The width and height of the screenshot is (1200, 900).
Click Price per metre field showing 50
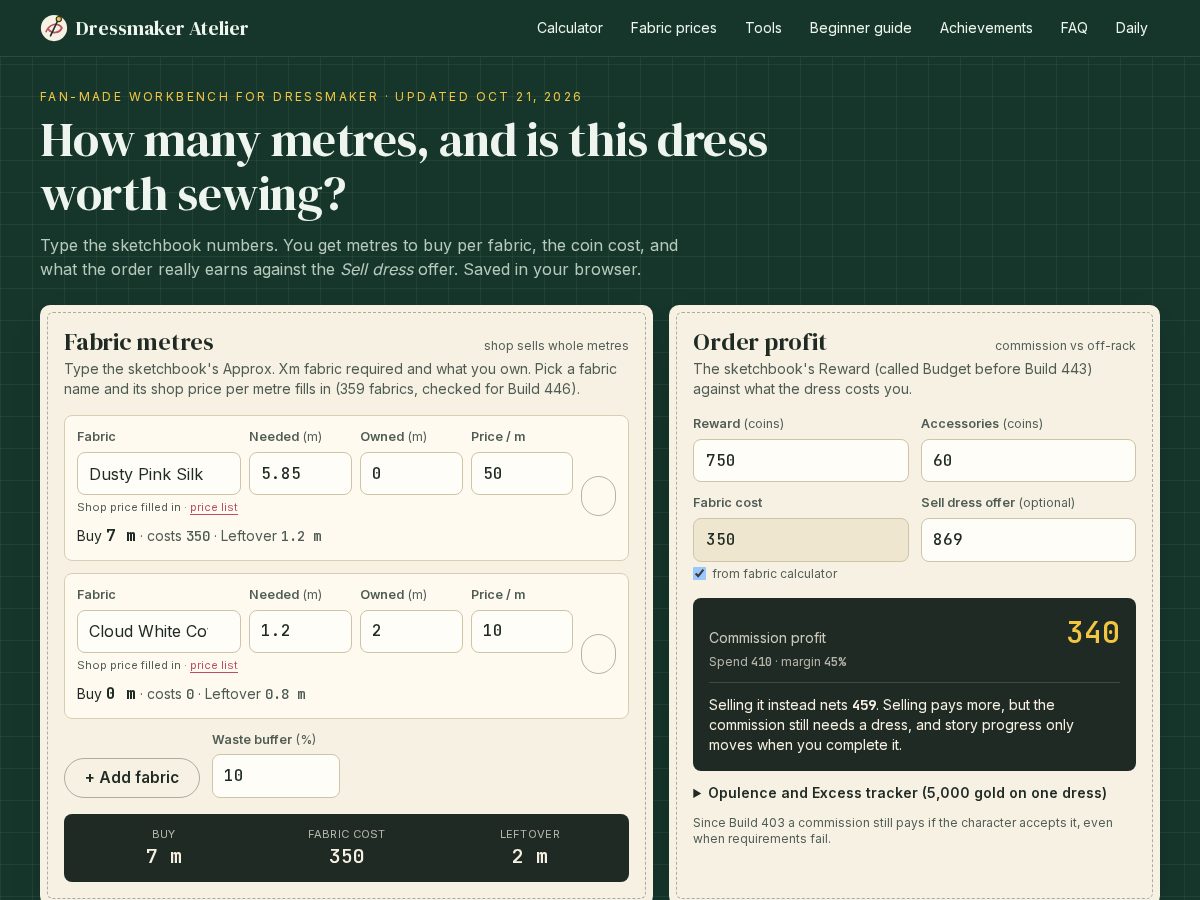coord(522,474)
